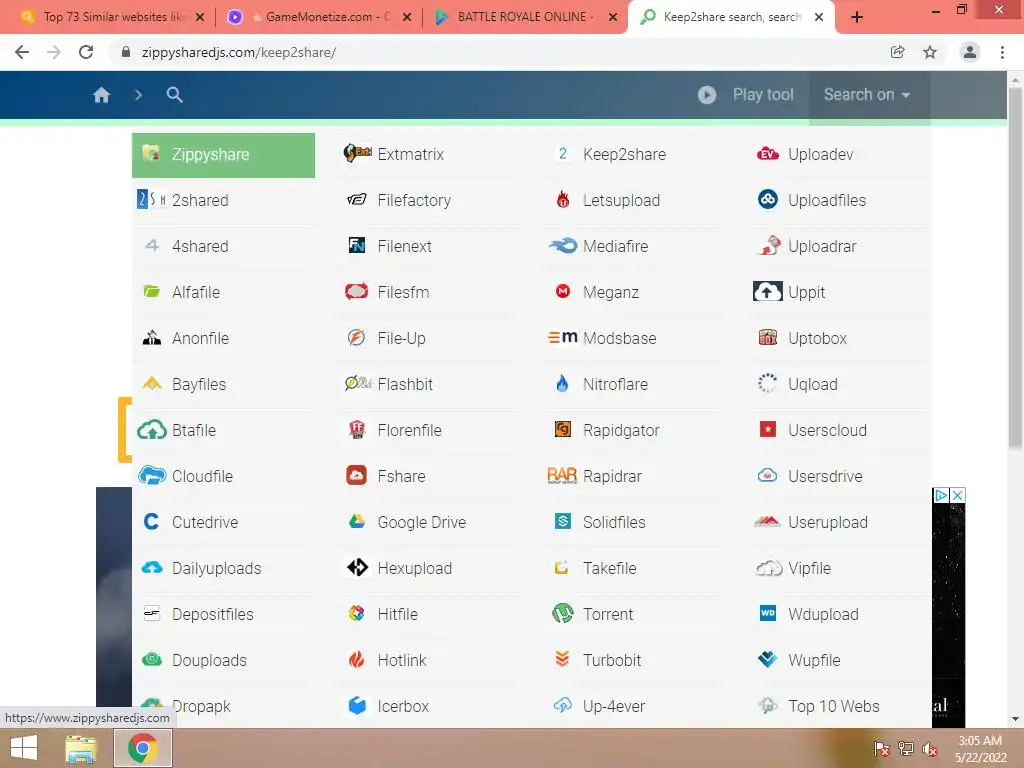Click the Turbobit orange icon
The height and width of the screenshot is (768, 1024).
coord(562,659)
